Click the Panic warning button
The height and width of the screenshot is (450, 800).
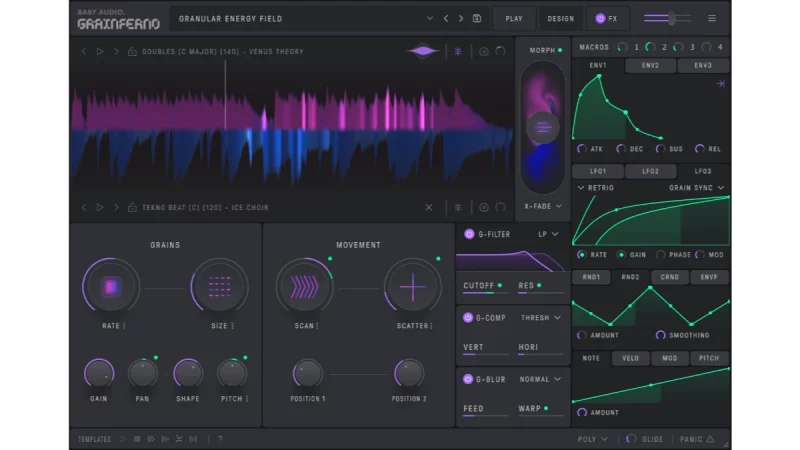[696, 439]
